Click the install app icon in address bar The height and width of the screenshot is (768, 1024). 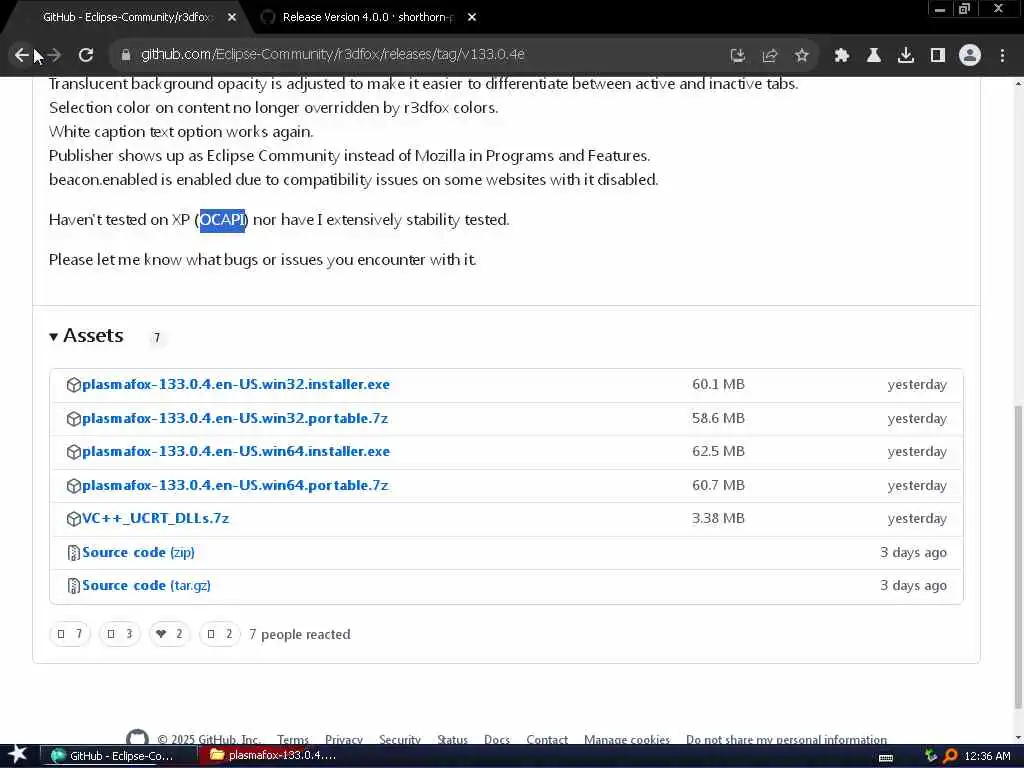pyautogui.click(x=737, y=56)
